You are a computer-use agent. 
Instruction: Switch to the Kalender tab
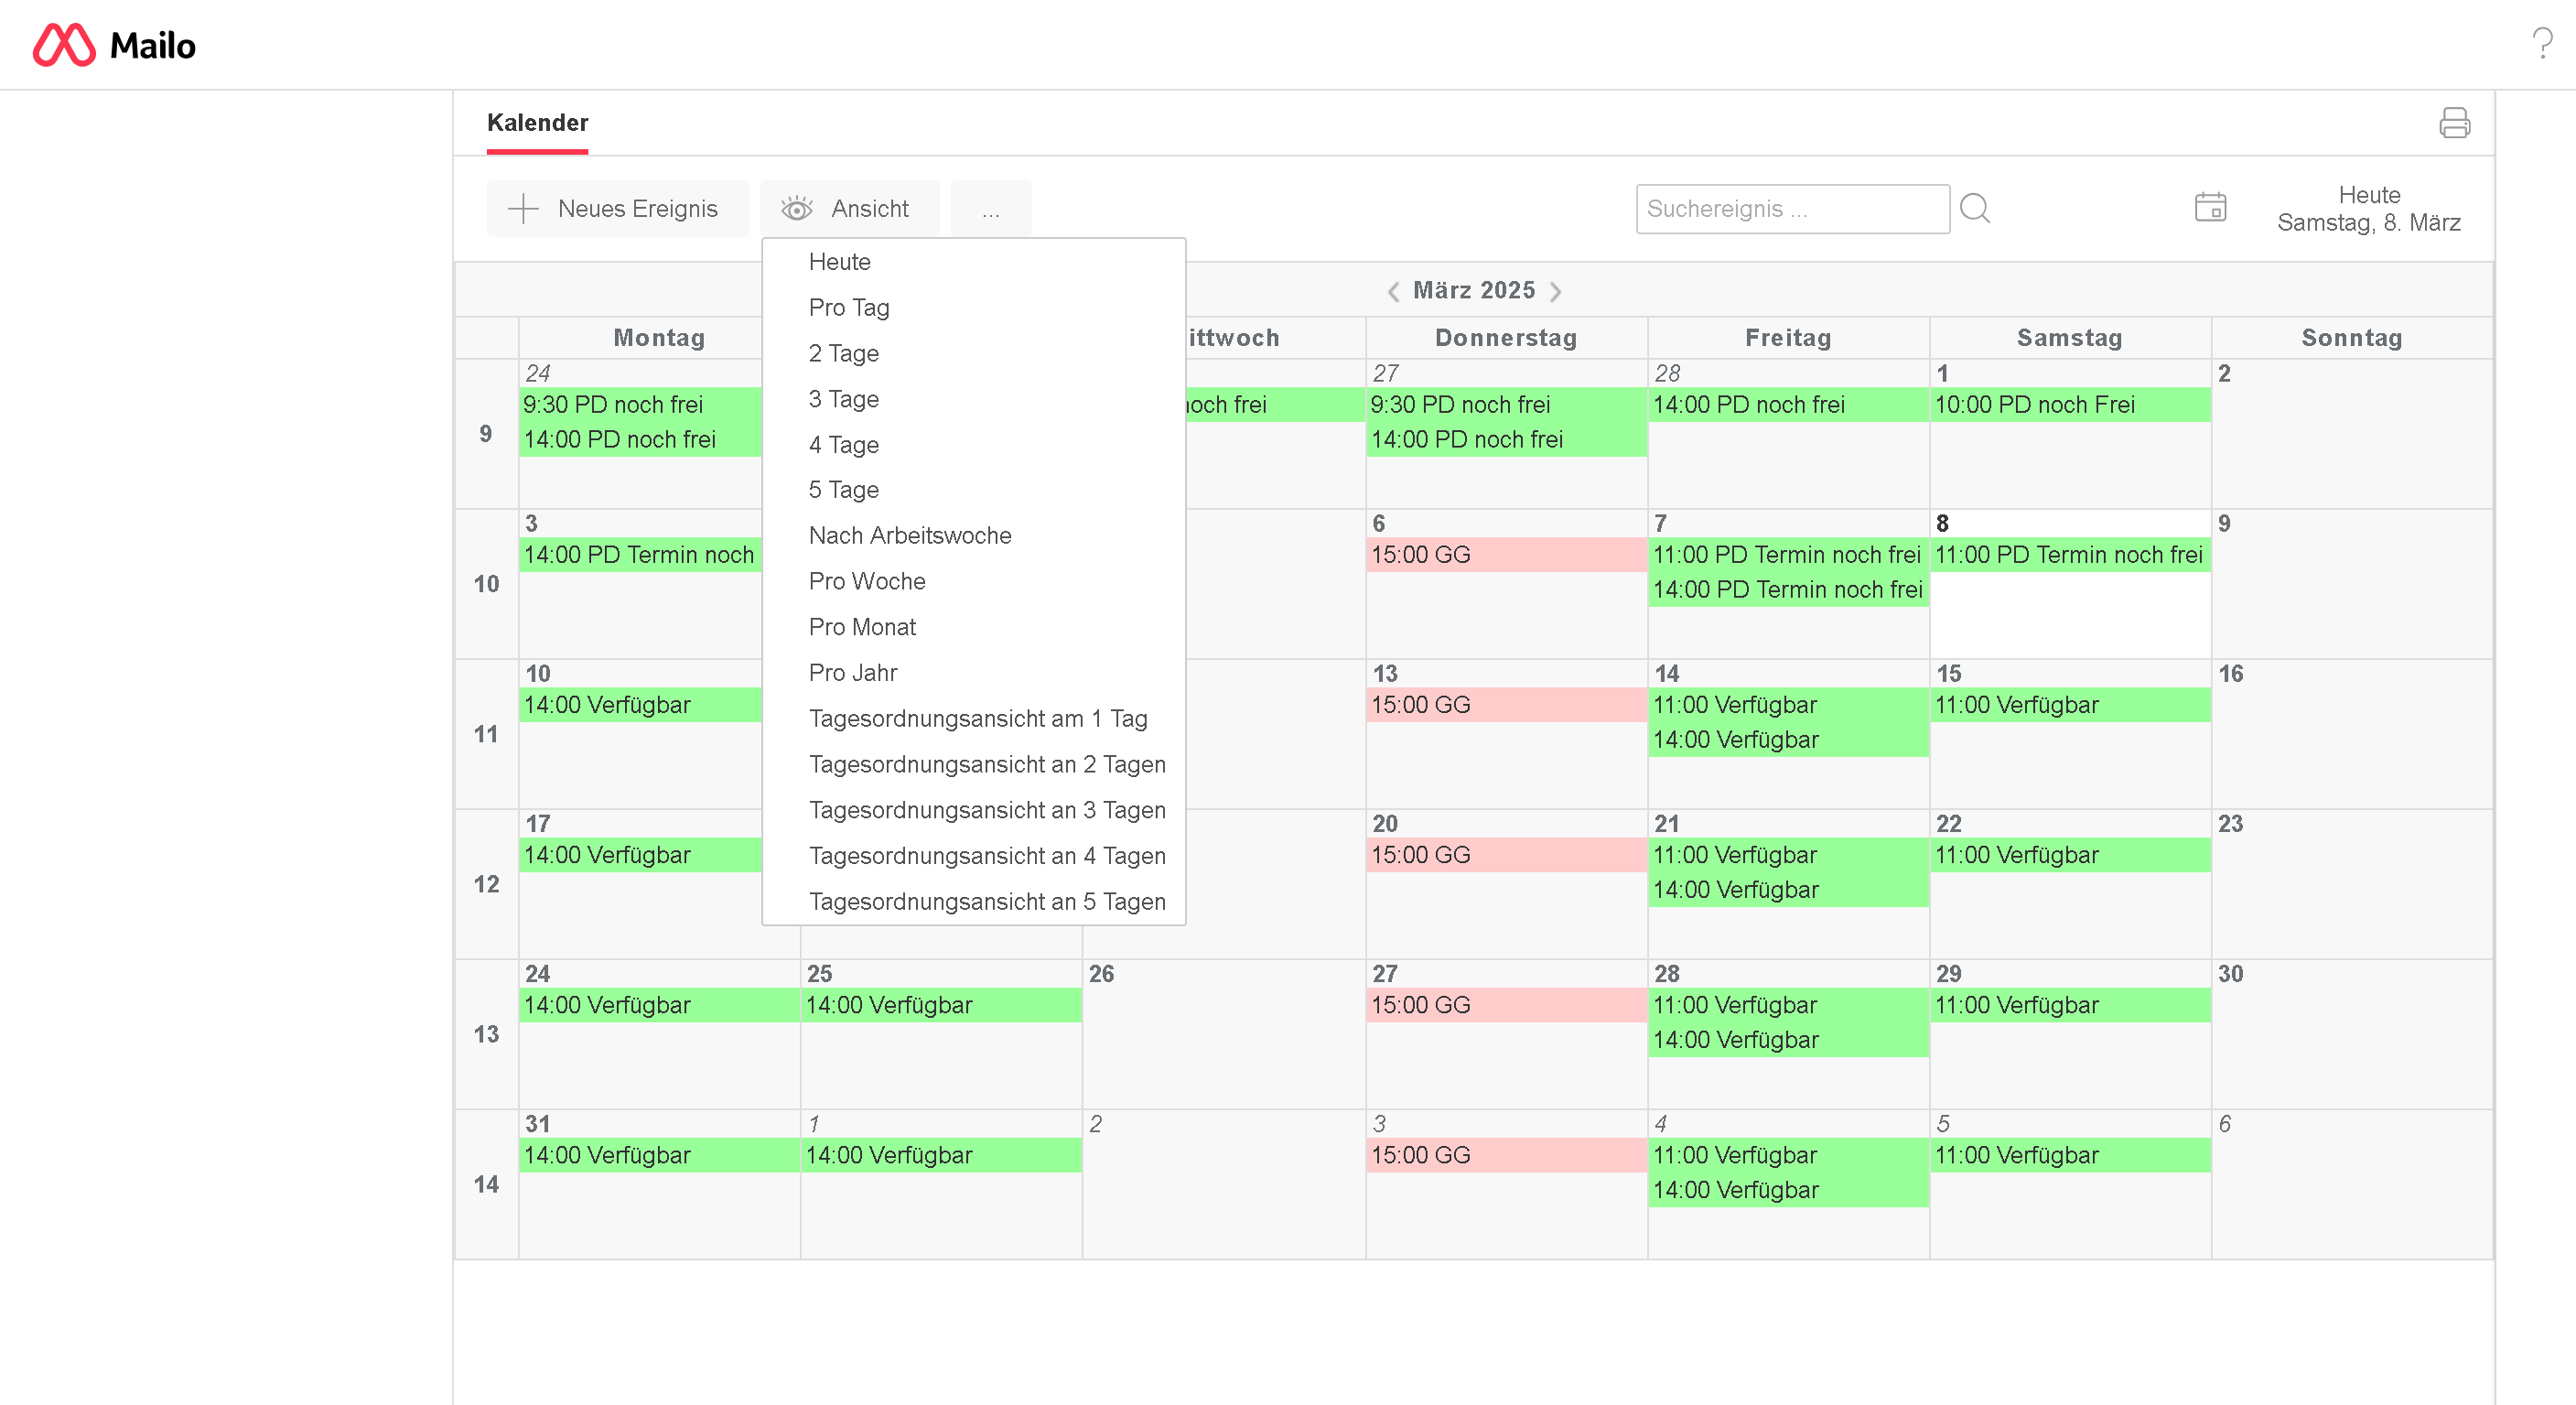537,123
